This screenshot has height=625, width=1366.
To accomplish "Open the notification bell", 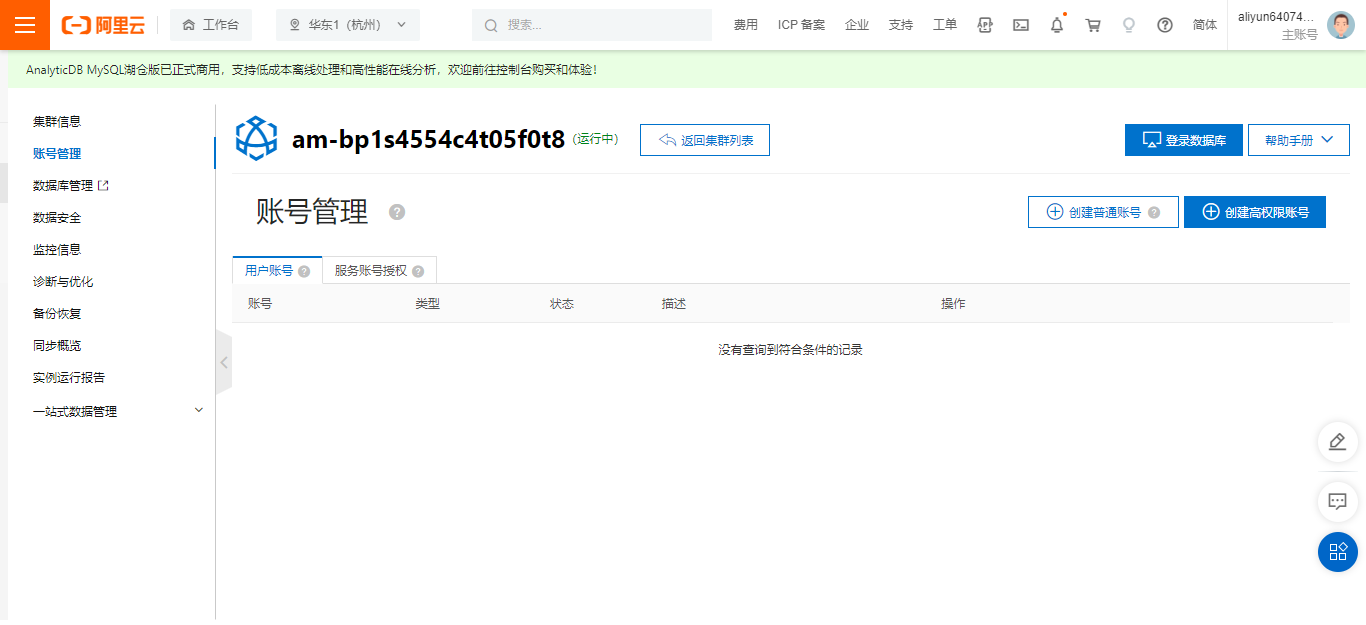I will [1057, 25].
